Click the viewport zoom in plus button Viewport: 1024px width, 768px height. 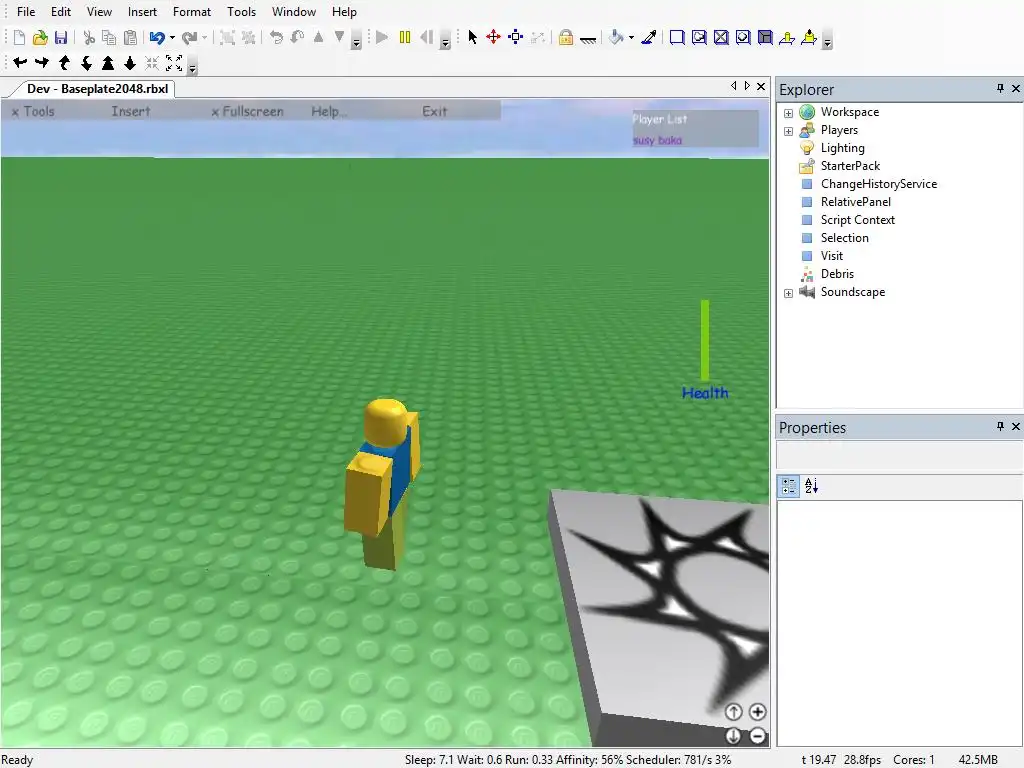[x=758, y=712]
